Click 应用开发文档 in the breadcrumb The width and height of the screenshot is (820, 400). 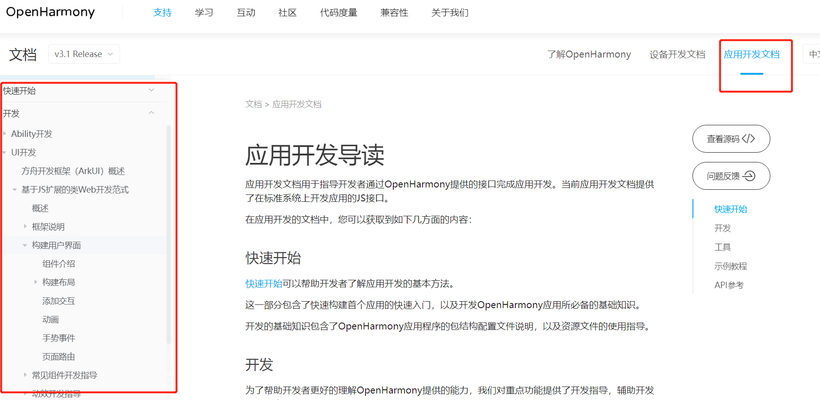(x=297, y=104)
